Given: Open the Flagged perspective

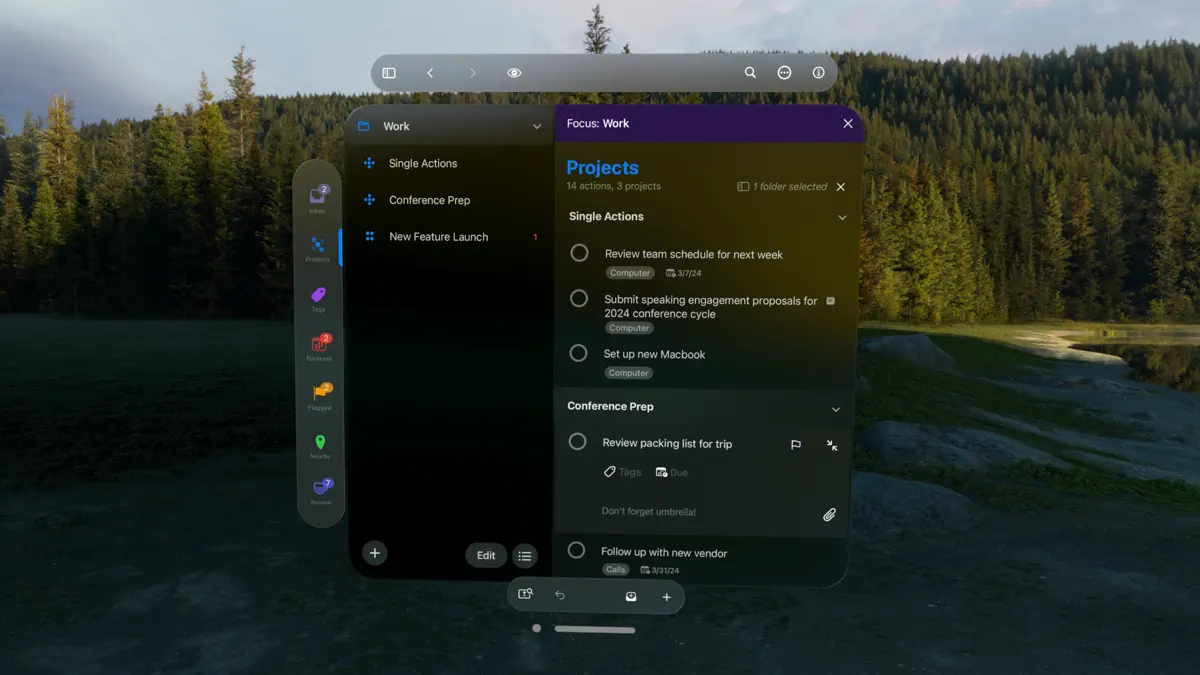Looking at the screenshot, I should point(318,394).
